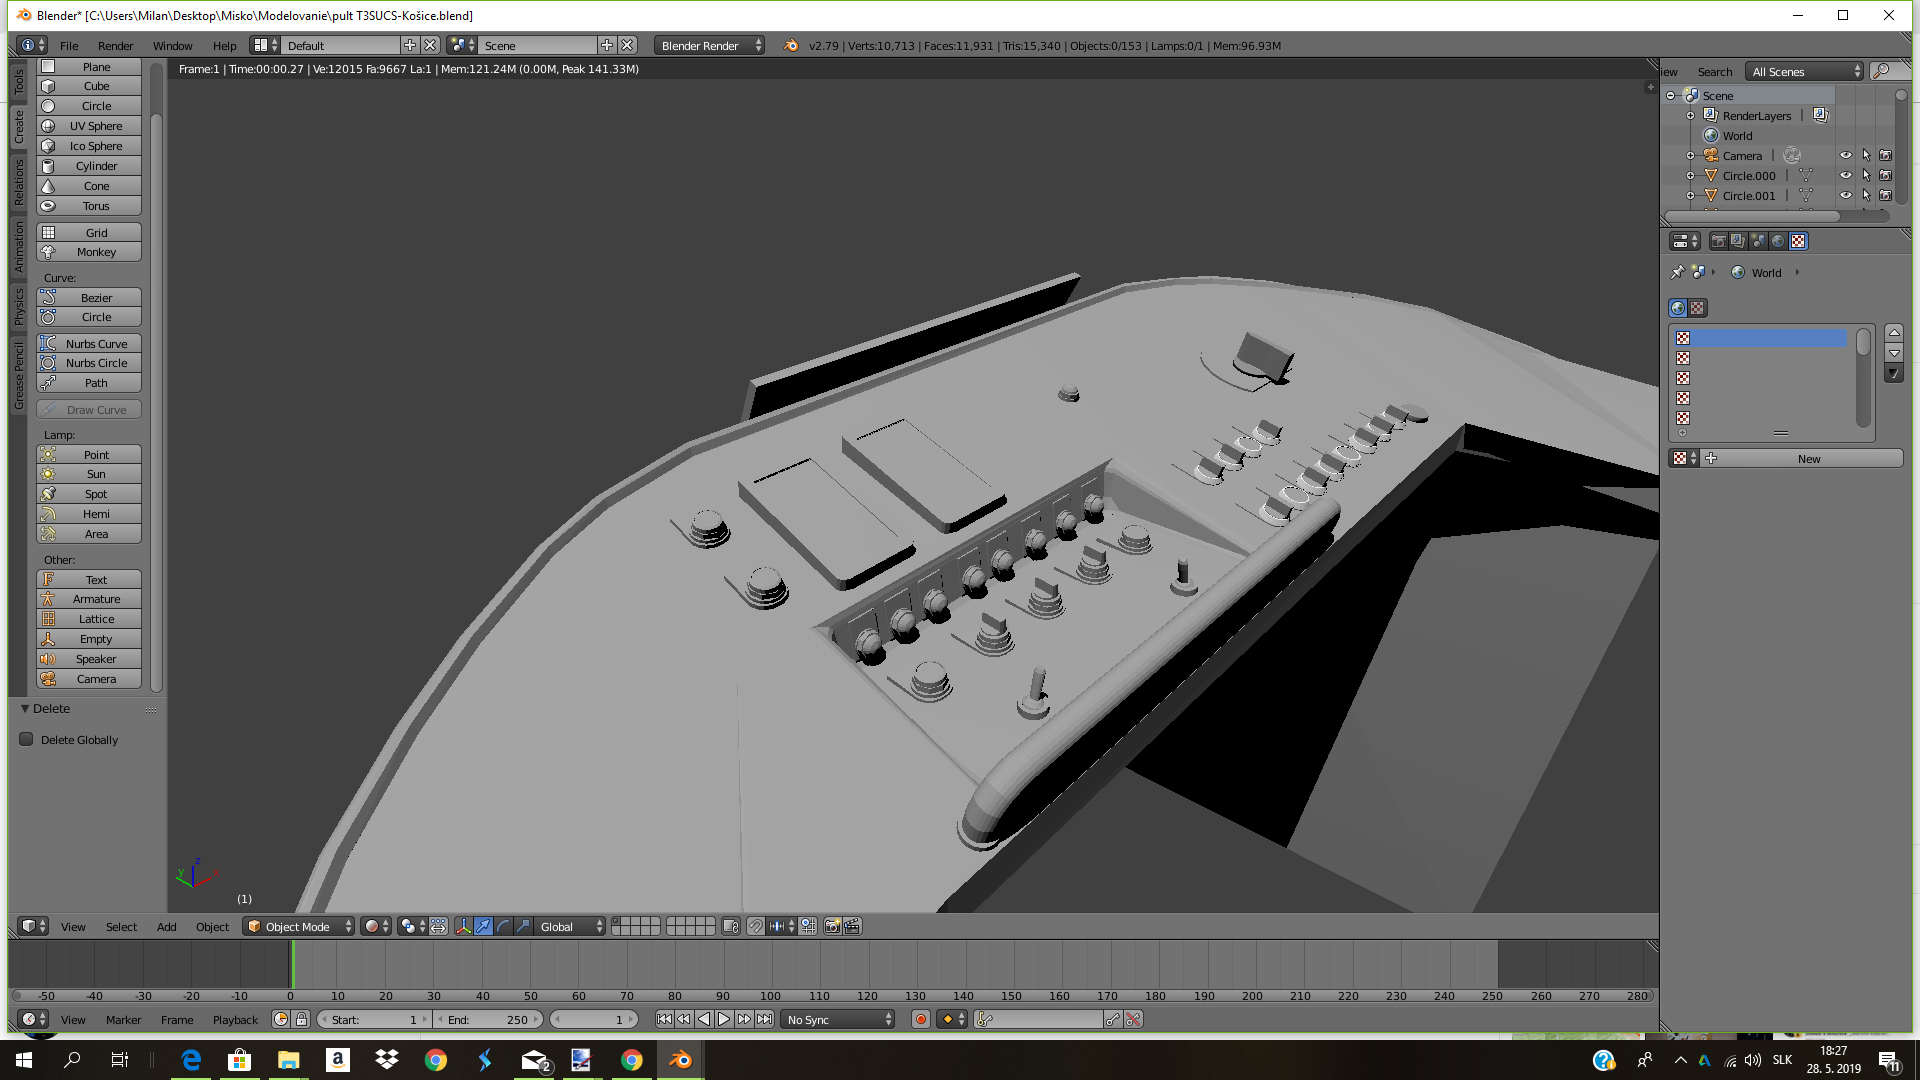Hide Circle.000 with its eye icon
This screenshot has height=1080, width=1920.
tap(1846, 176)
